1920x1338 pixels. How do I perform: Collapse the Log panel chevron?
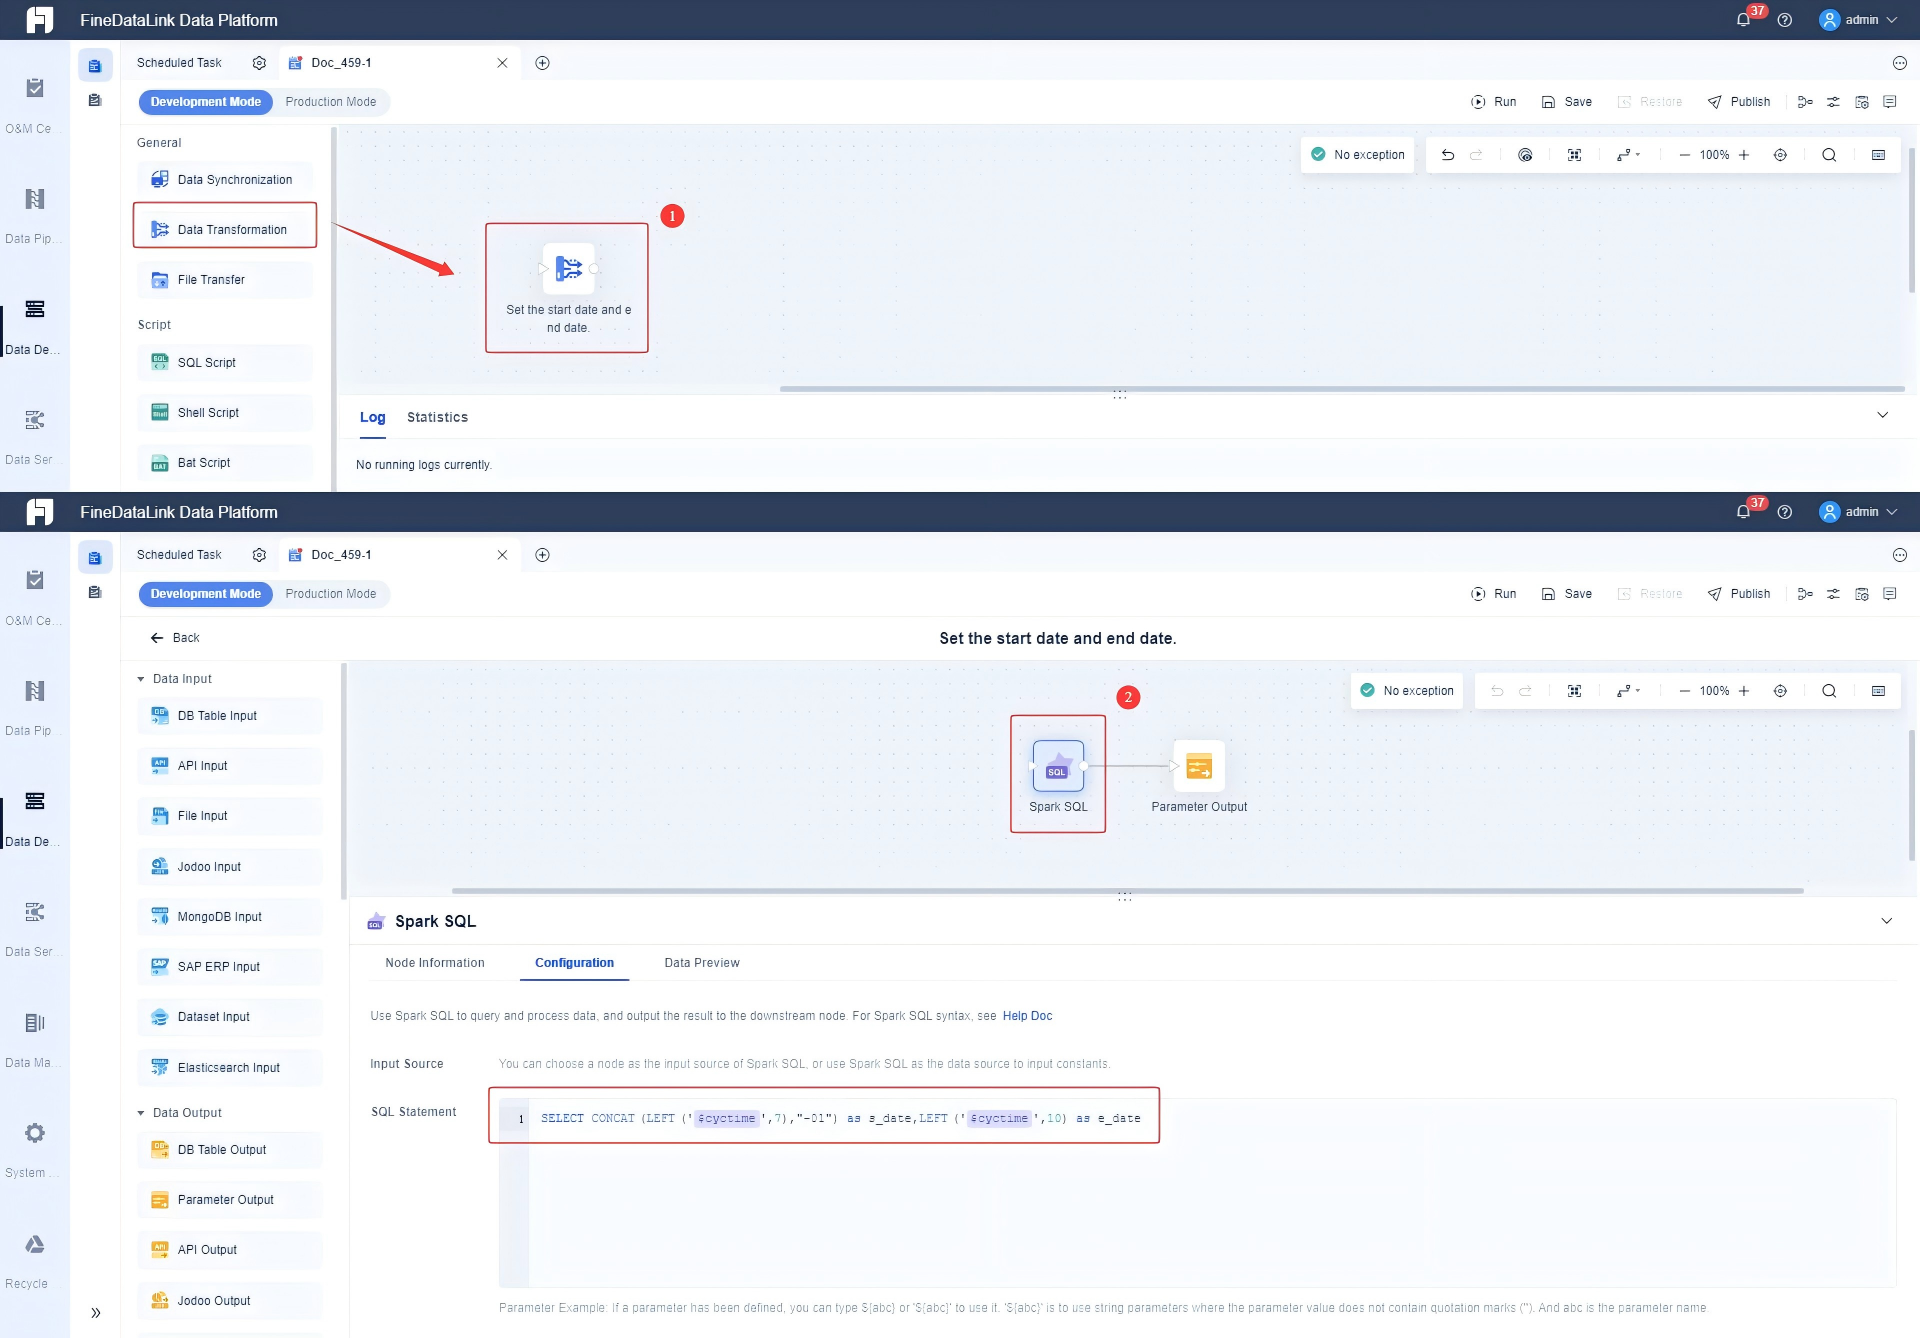point(1882,415)
